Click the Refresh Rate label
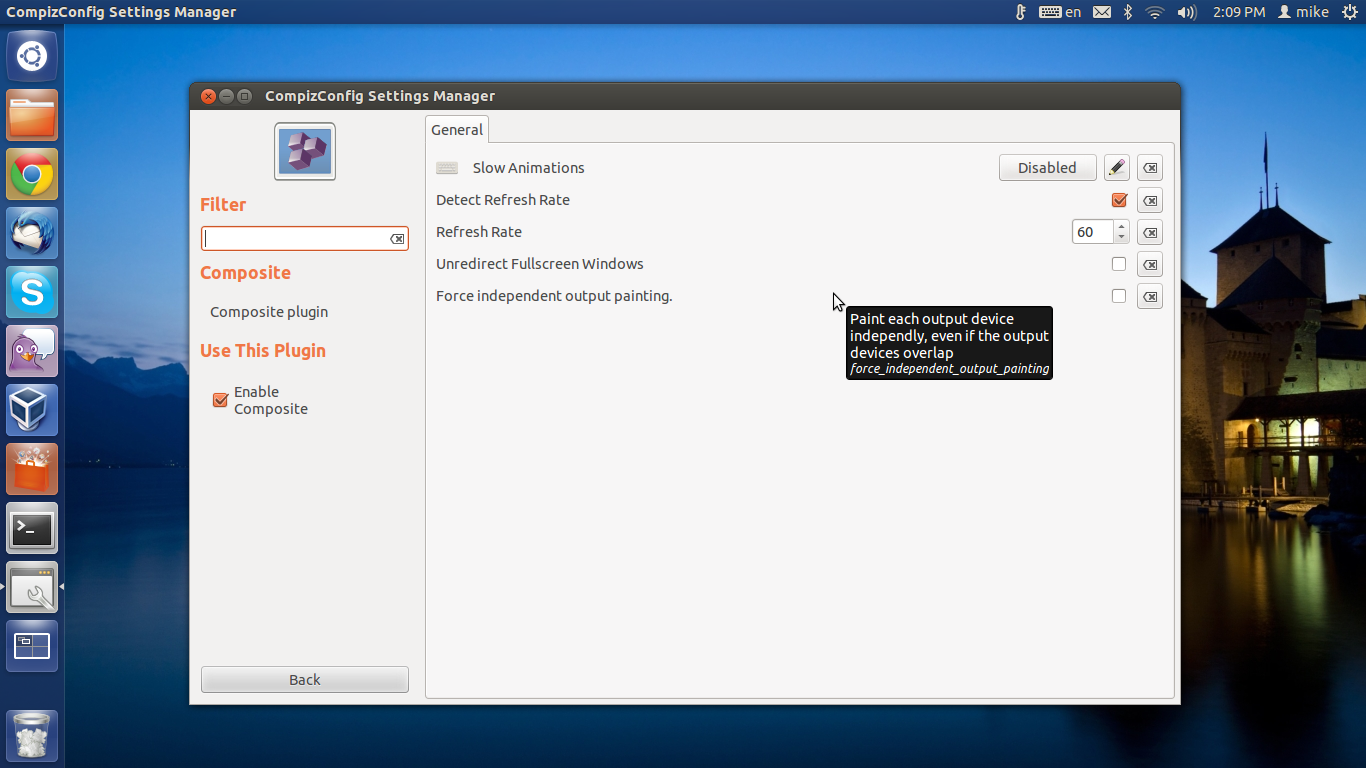1366x768 pixels. coord(479,232)
